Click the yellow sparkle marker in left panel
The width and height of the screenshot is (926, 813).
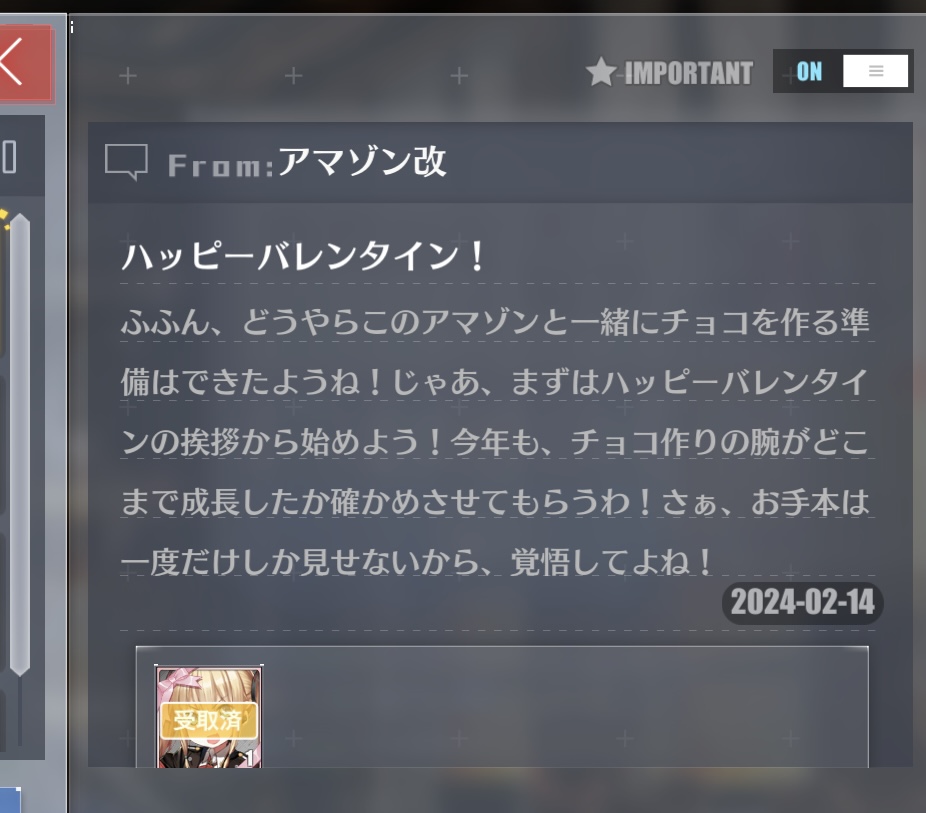tap(5, 219)
